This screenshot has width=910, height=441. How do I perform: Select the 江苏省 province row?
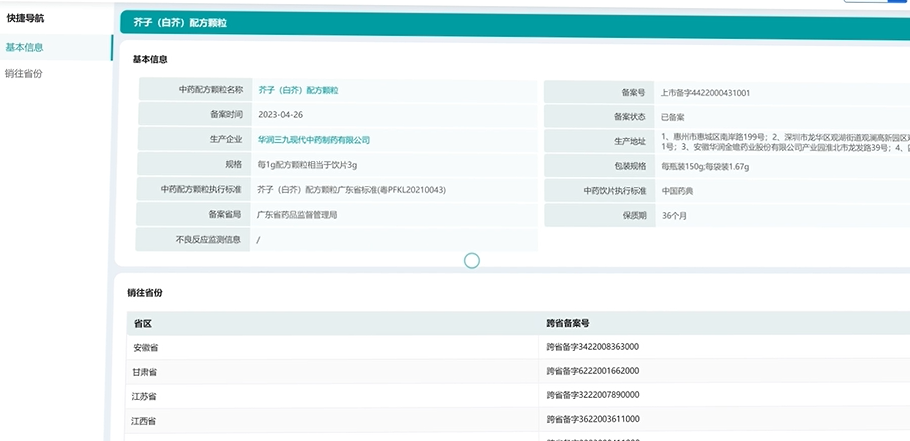click(146, 396)
